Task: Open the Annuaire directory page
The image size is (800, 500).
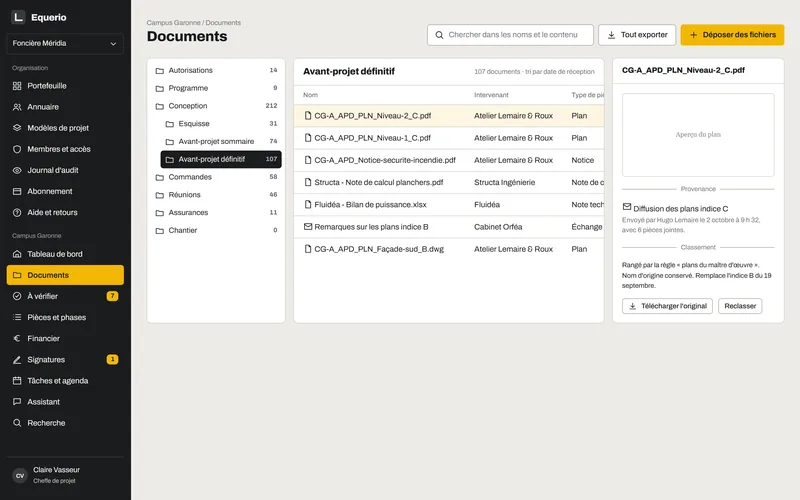Action: [65, 107]
